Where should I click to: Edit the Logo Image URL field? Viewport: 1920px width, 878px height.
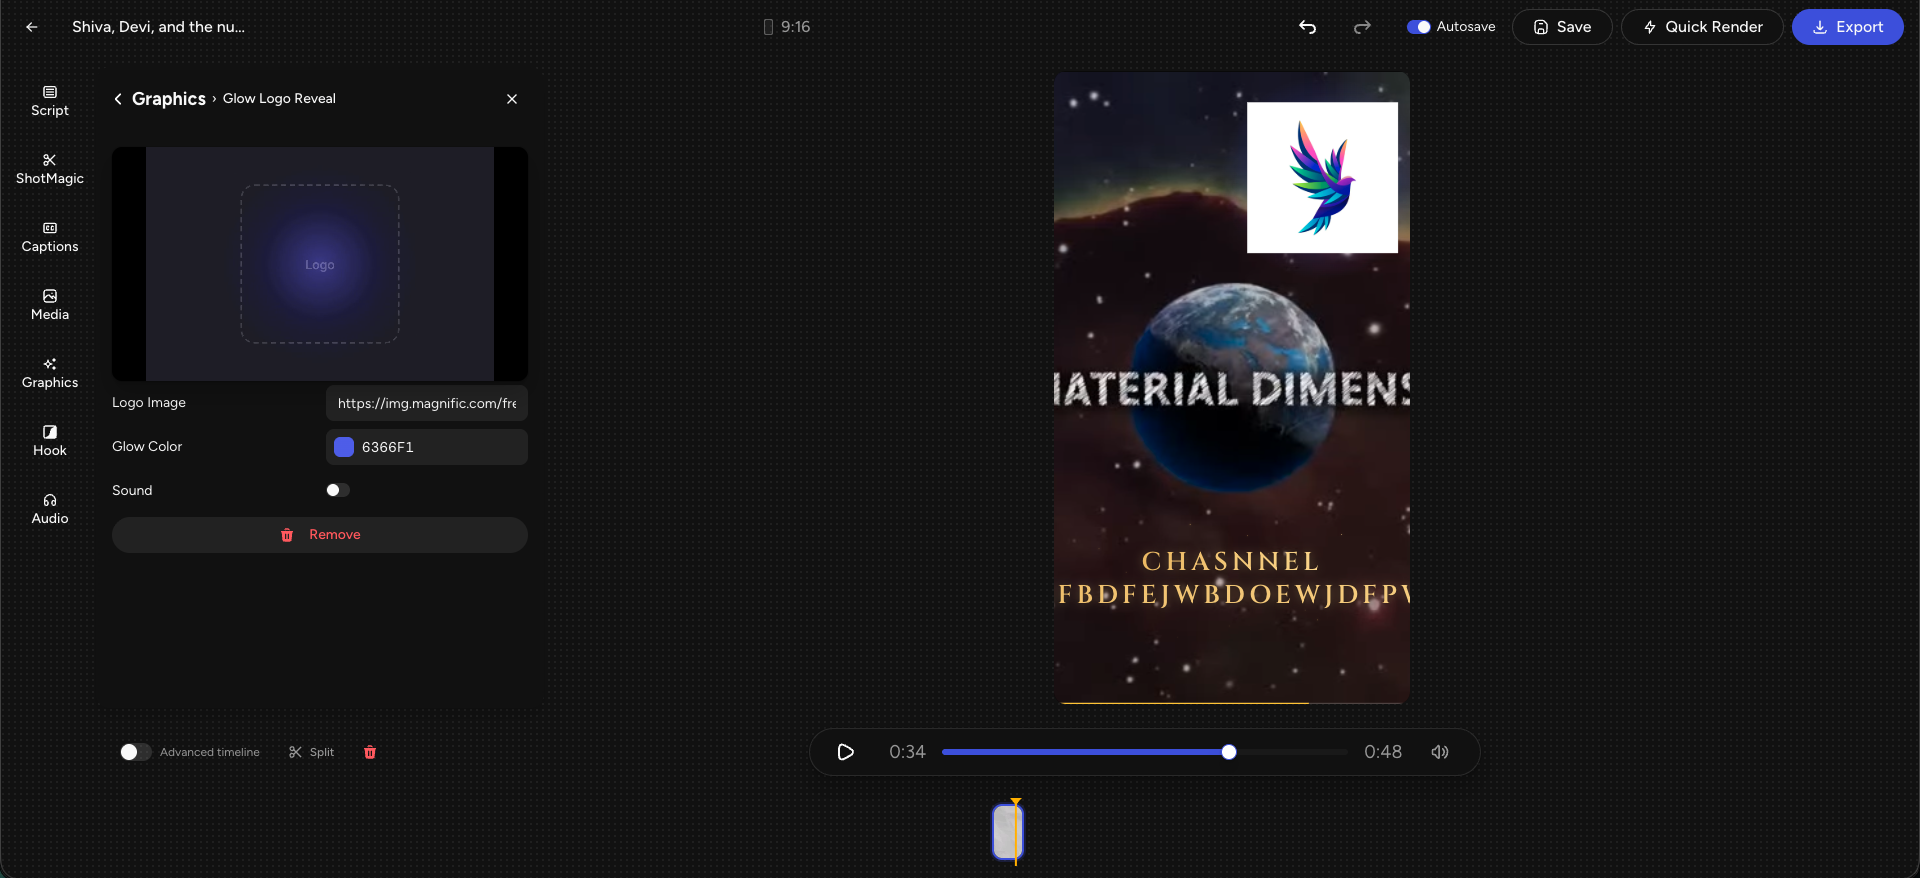point(427,403)
